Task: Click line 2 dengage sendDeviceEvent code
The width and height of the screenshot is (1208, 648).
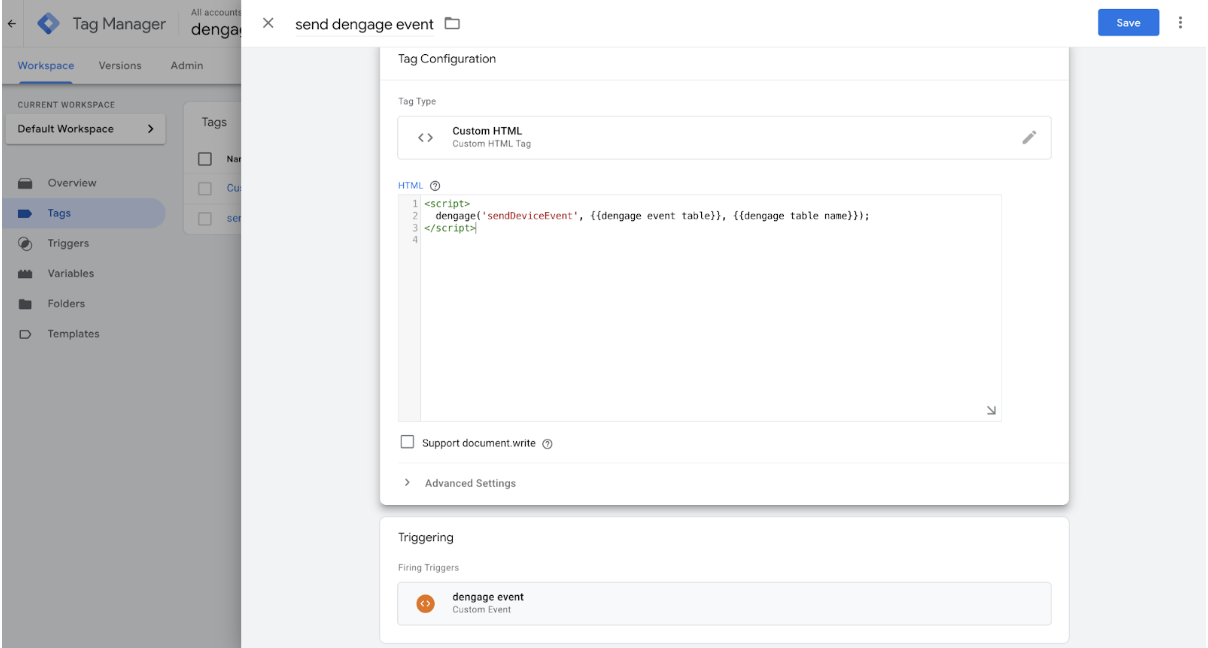Action: tap(652, 216)
